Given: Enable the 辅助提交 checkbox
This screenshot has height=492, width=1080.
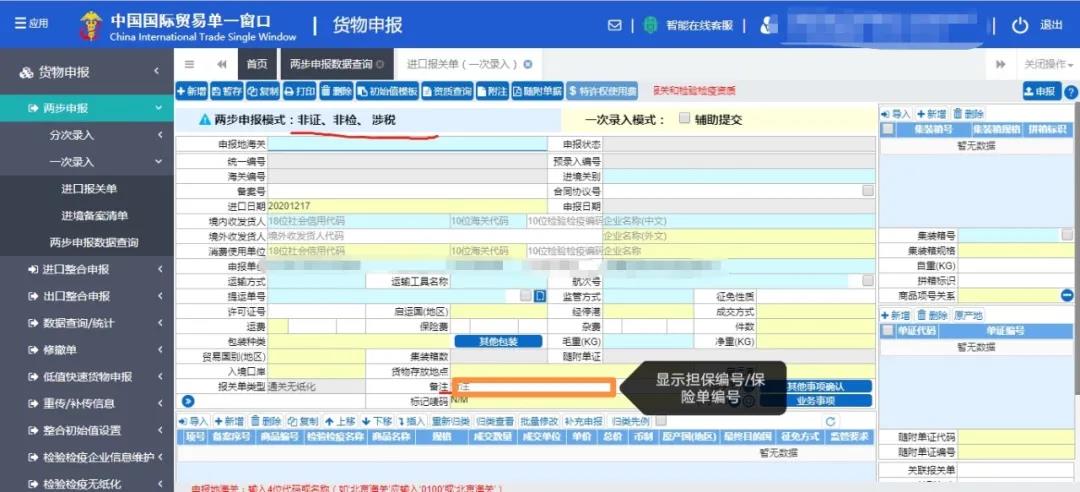Looking at the screenshot, I should (x=685, y=119).
